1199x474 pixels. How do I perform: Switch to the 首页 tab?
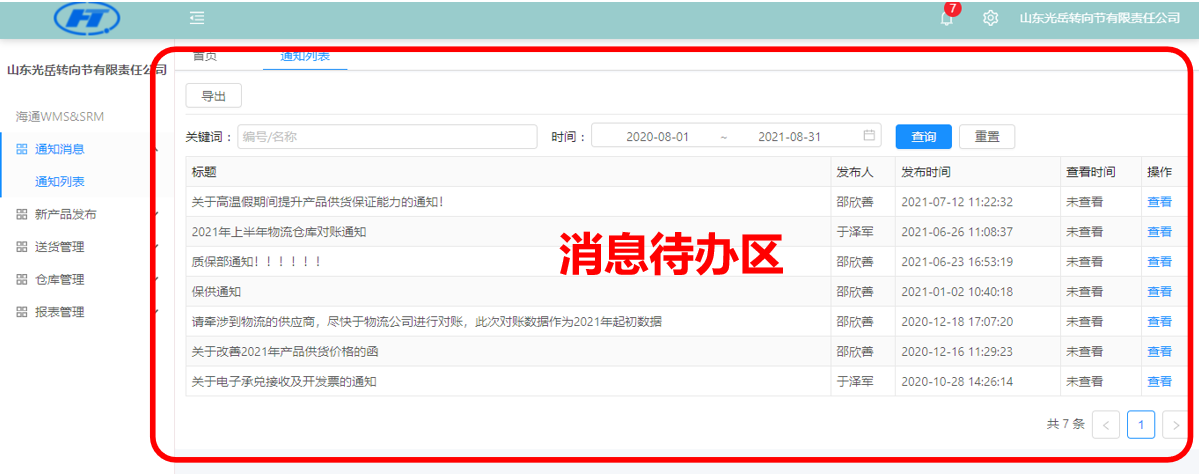(x=205, y=57)
